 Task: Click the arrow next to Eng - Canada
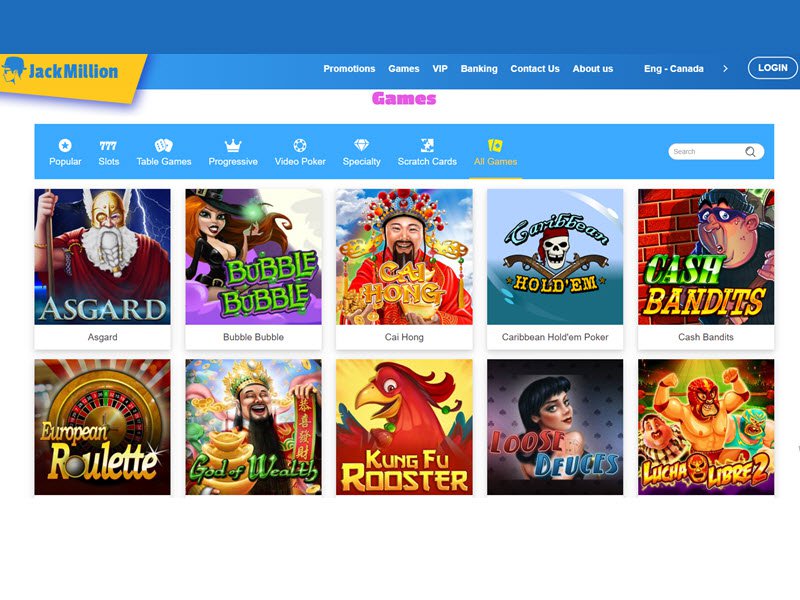tap(725, 69)
